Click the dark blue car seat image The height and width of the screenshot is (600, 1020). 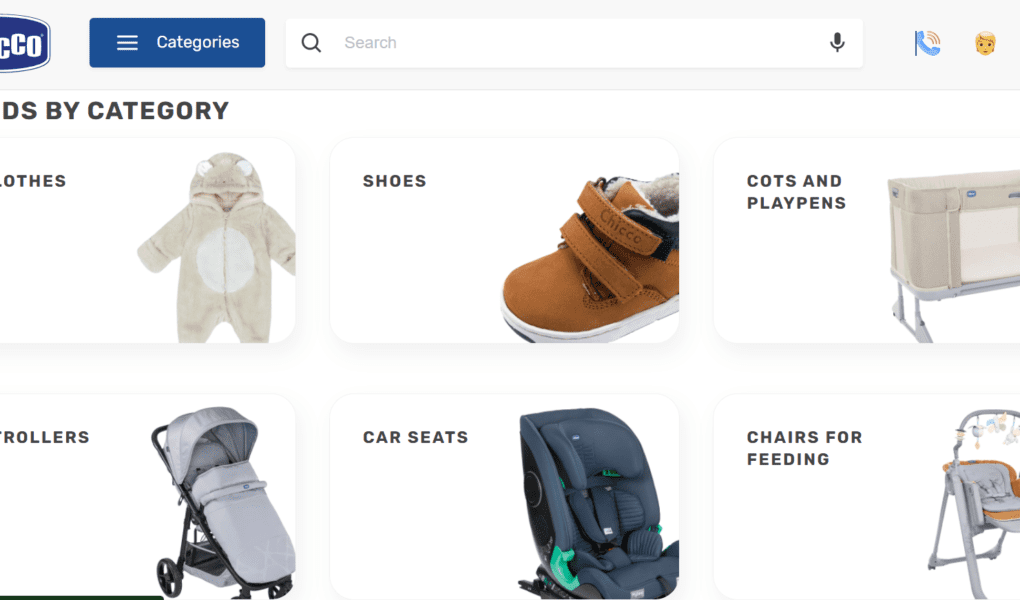coord(598,502)
